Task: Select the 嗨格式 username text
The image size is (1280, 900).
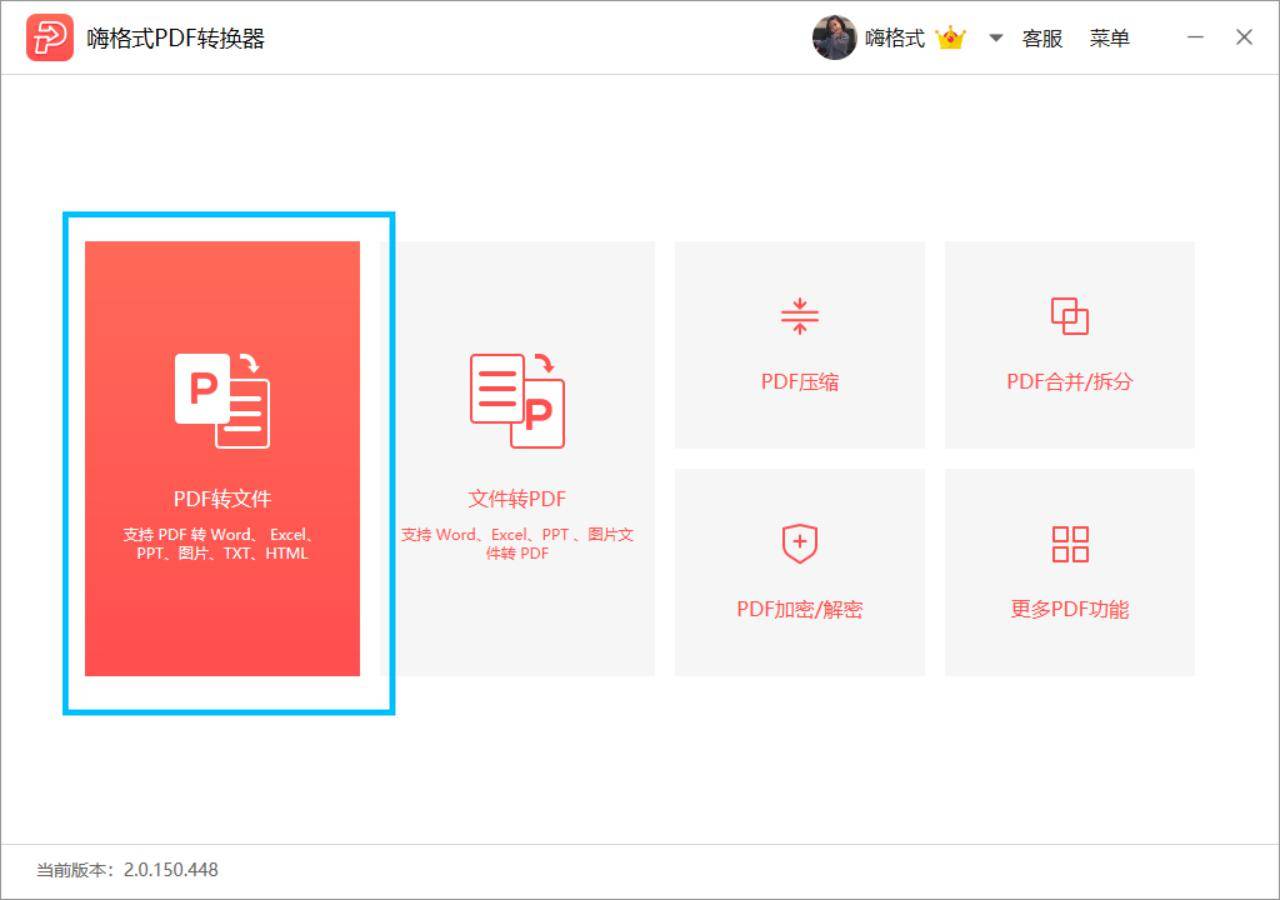Action: point(894,39)
